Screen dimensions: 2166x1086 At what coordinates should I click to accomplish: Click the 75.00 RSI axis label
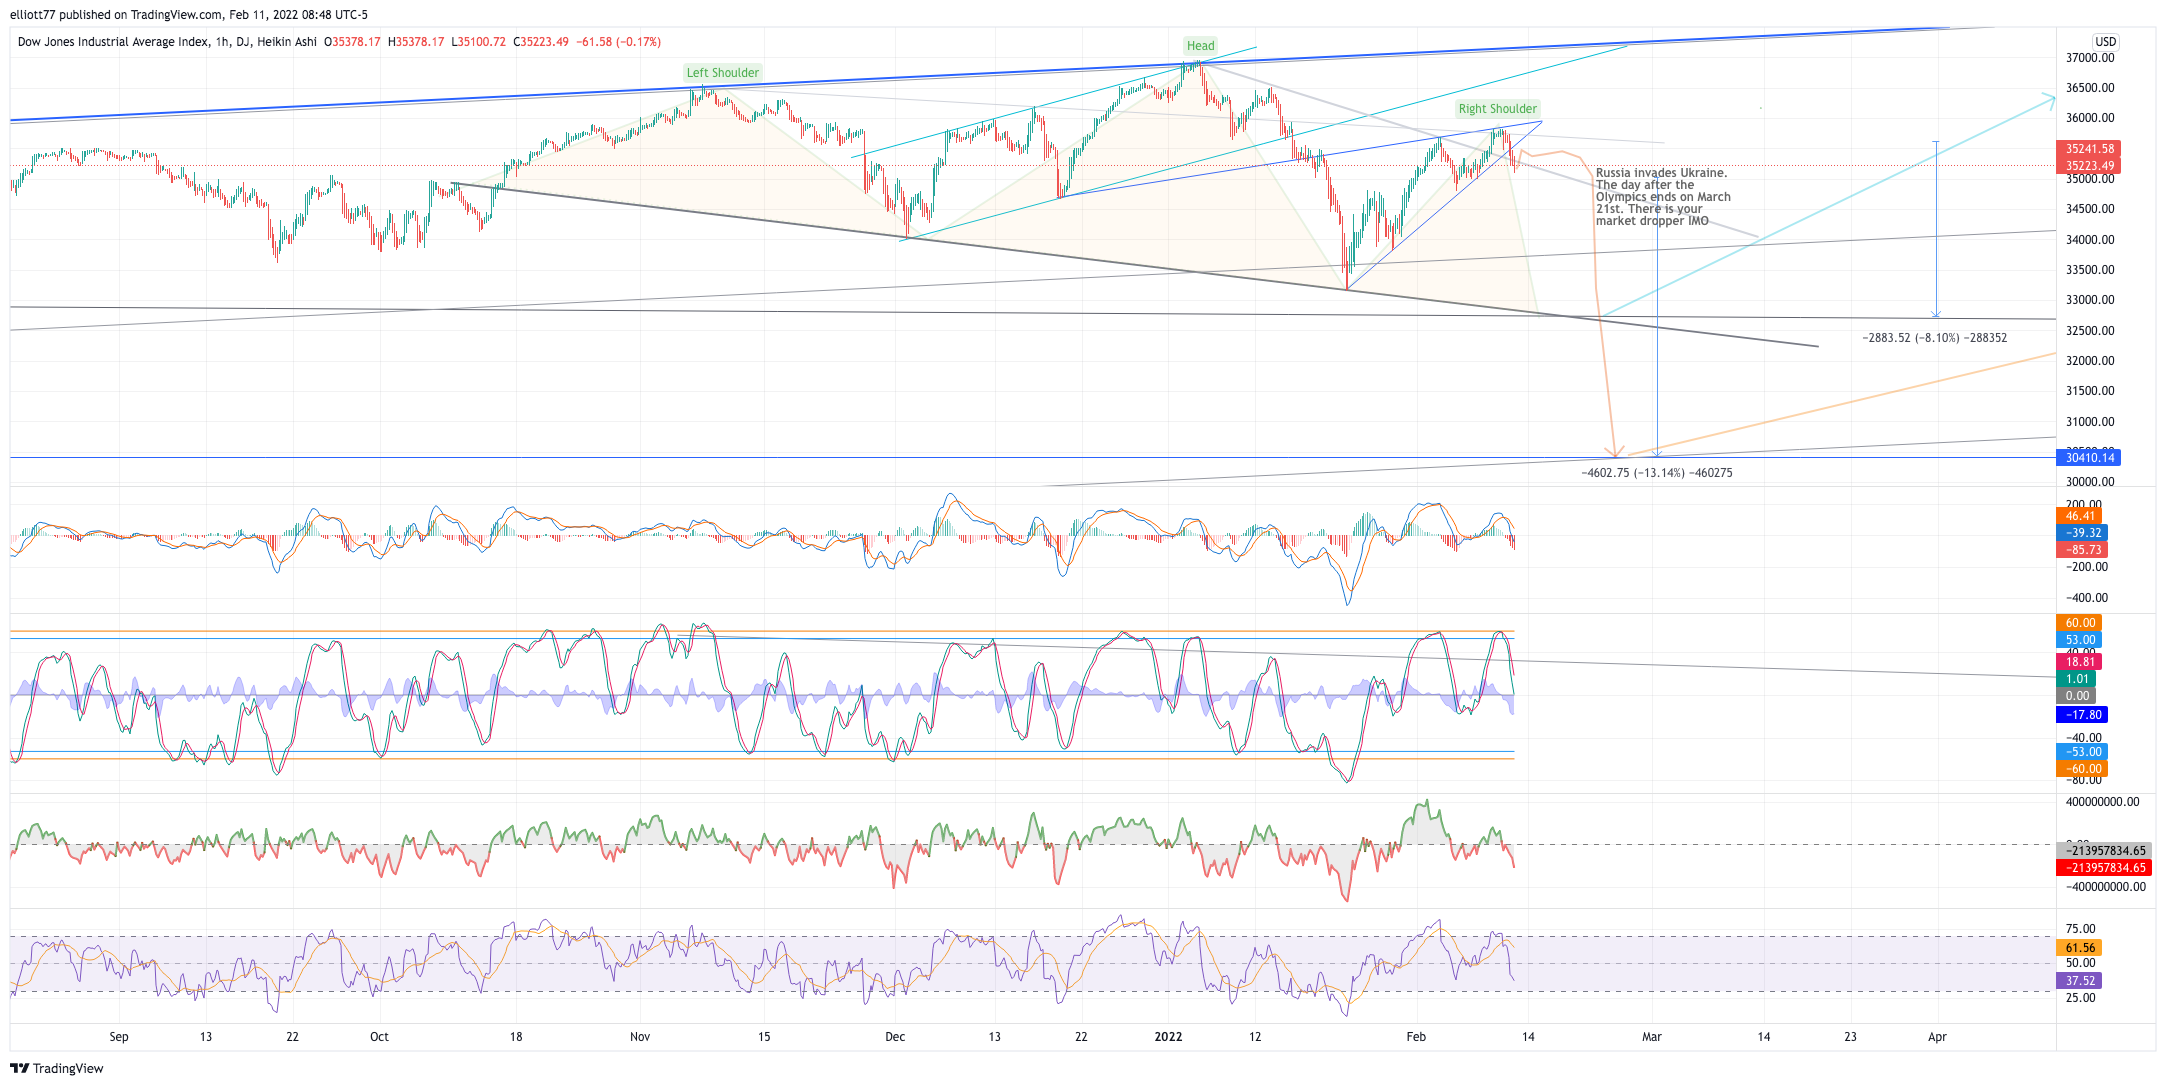[2080, 929]
